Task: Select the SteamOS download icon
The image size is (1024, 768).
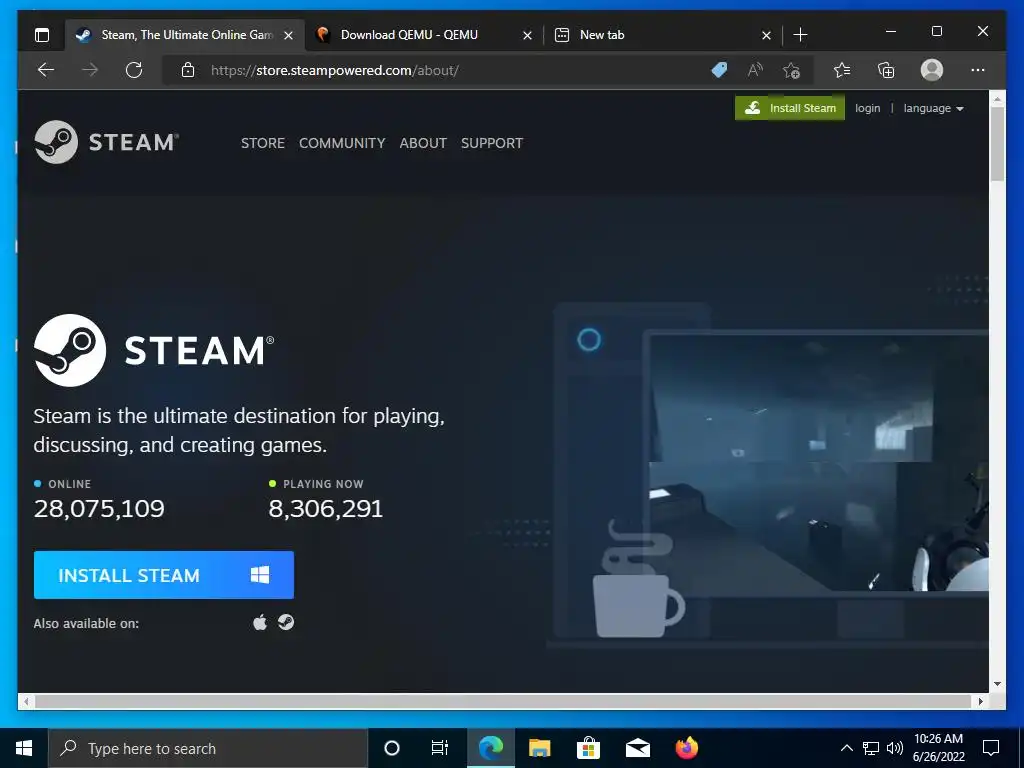Action: tap(286, 622)
